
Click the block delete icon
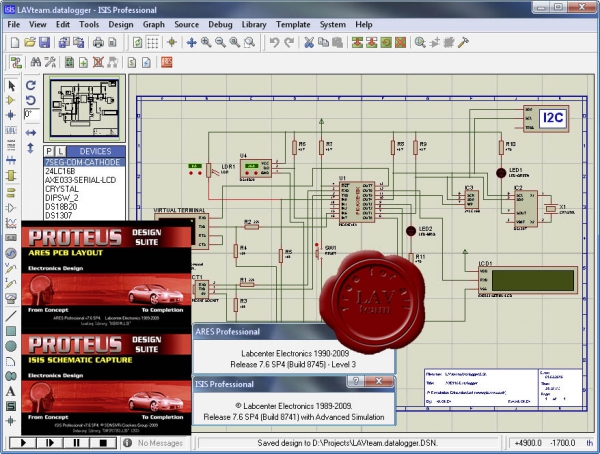(400, 42)
